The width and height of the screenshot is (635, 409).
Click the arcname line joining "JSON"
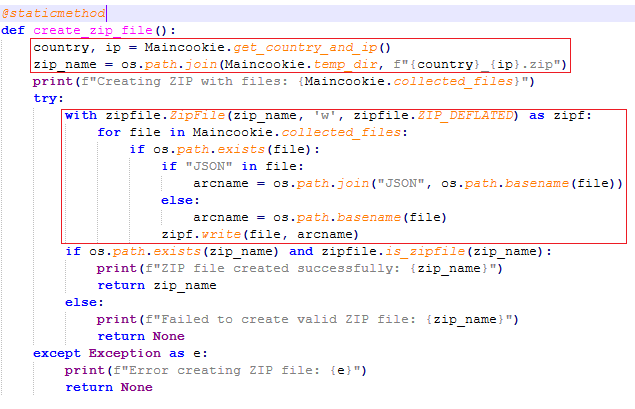408,184
